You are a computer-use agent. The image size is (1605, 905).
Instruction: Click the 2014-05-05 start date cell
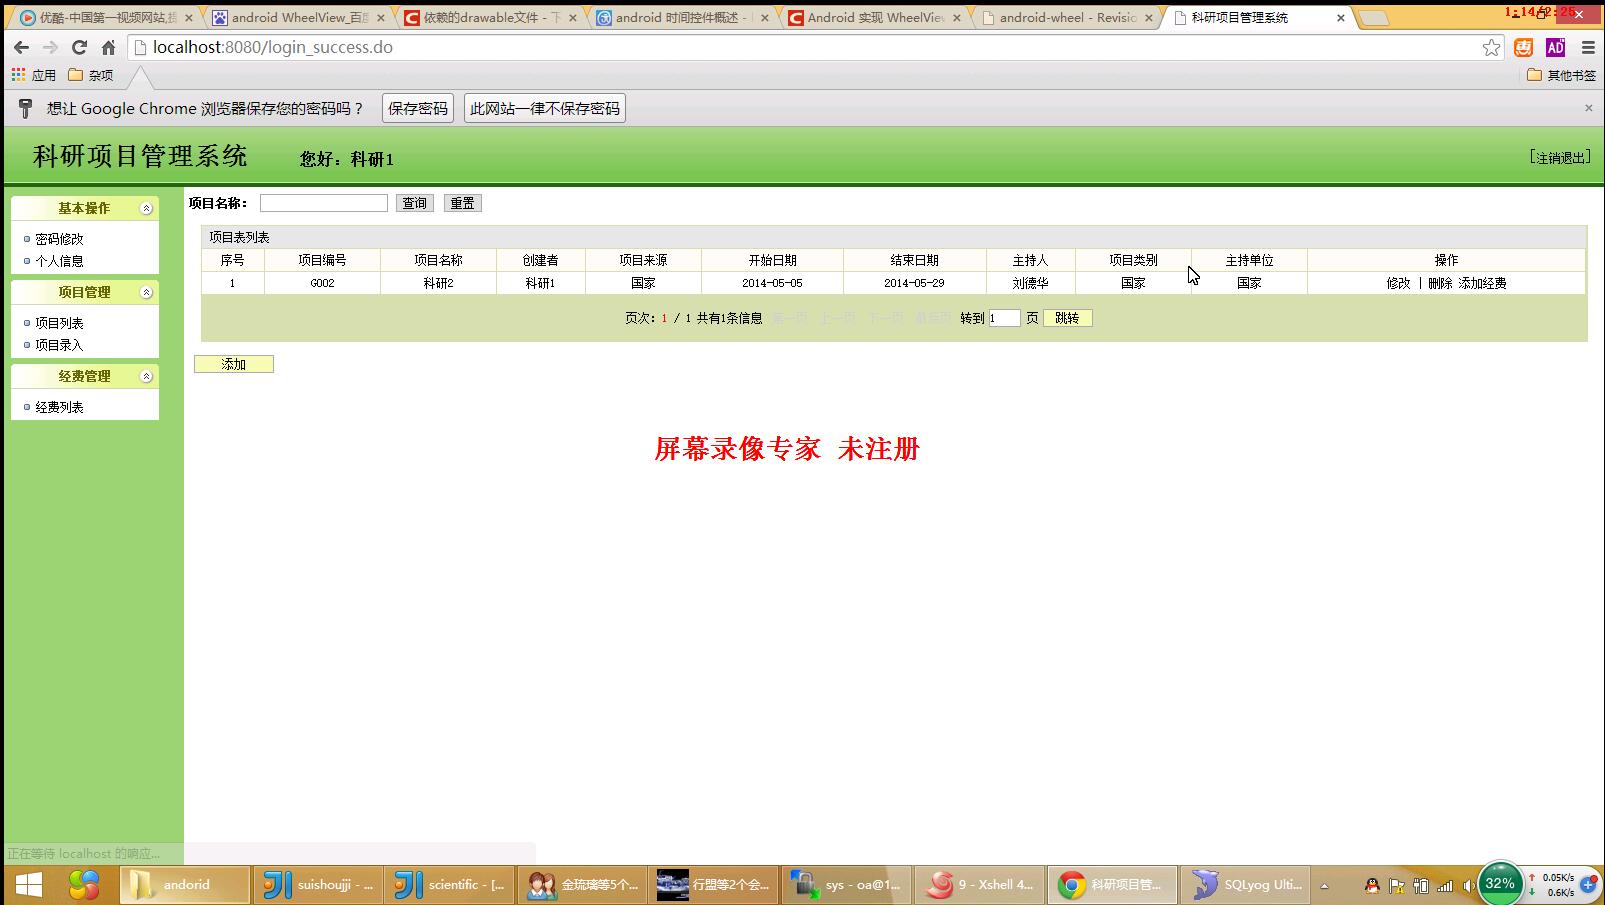click(772, 283)
